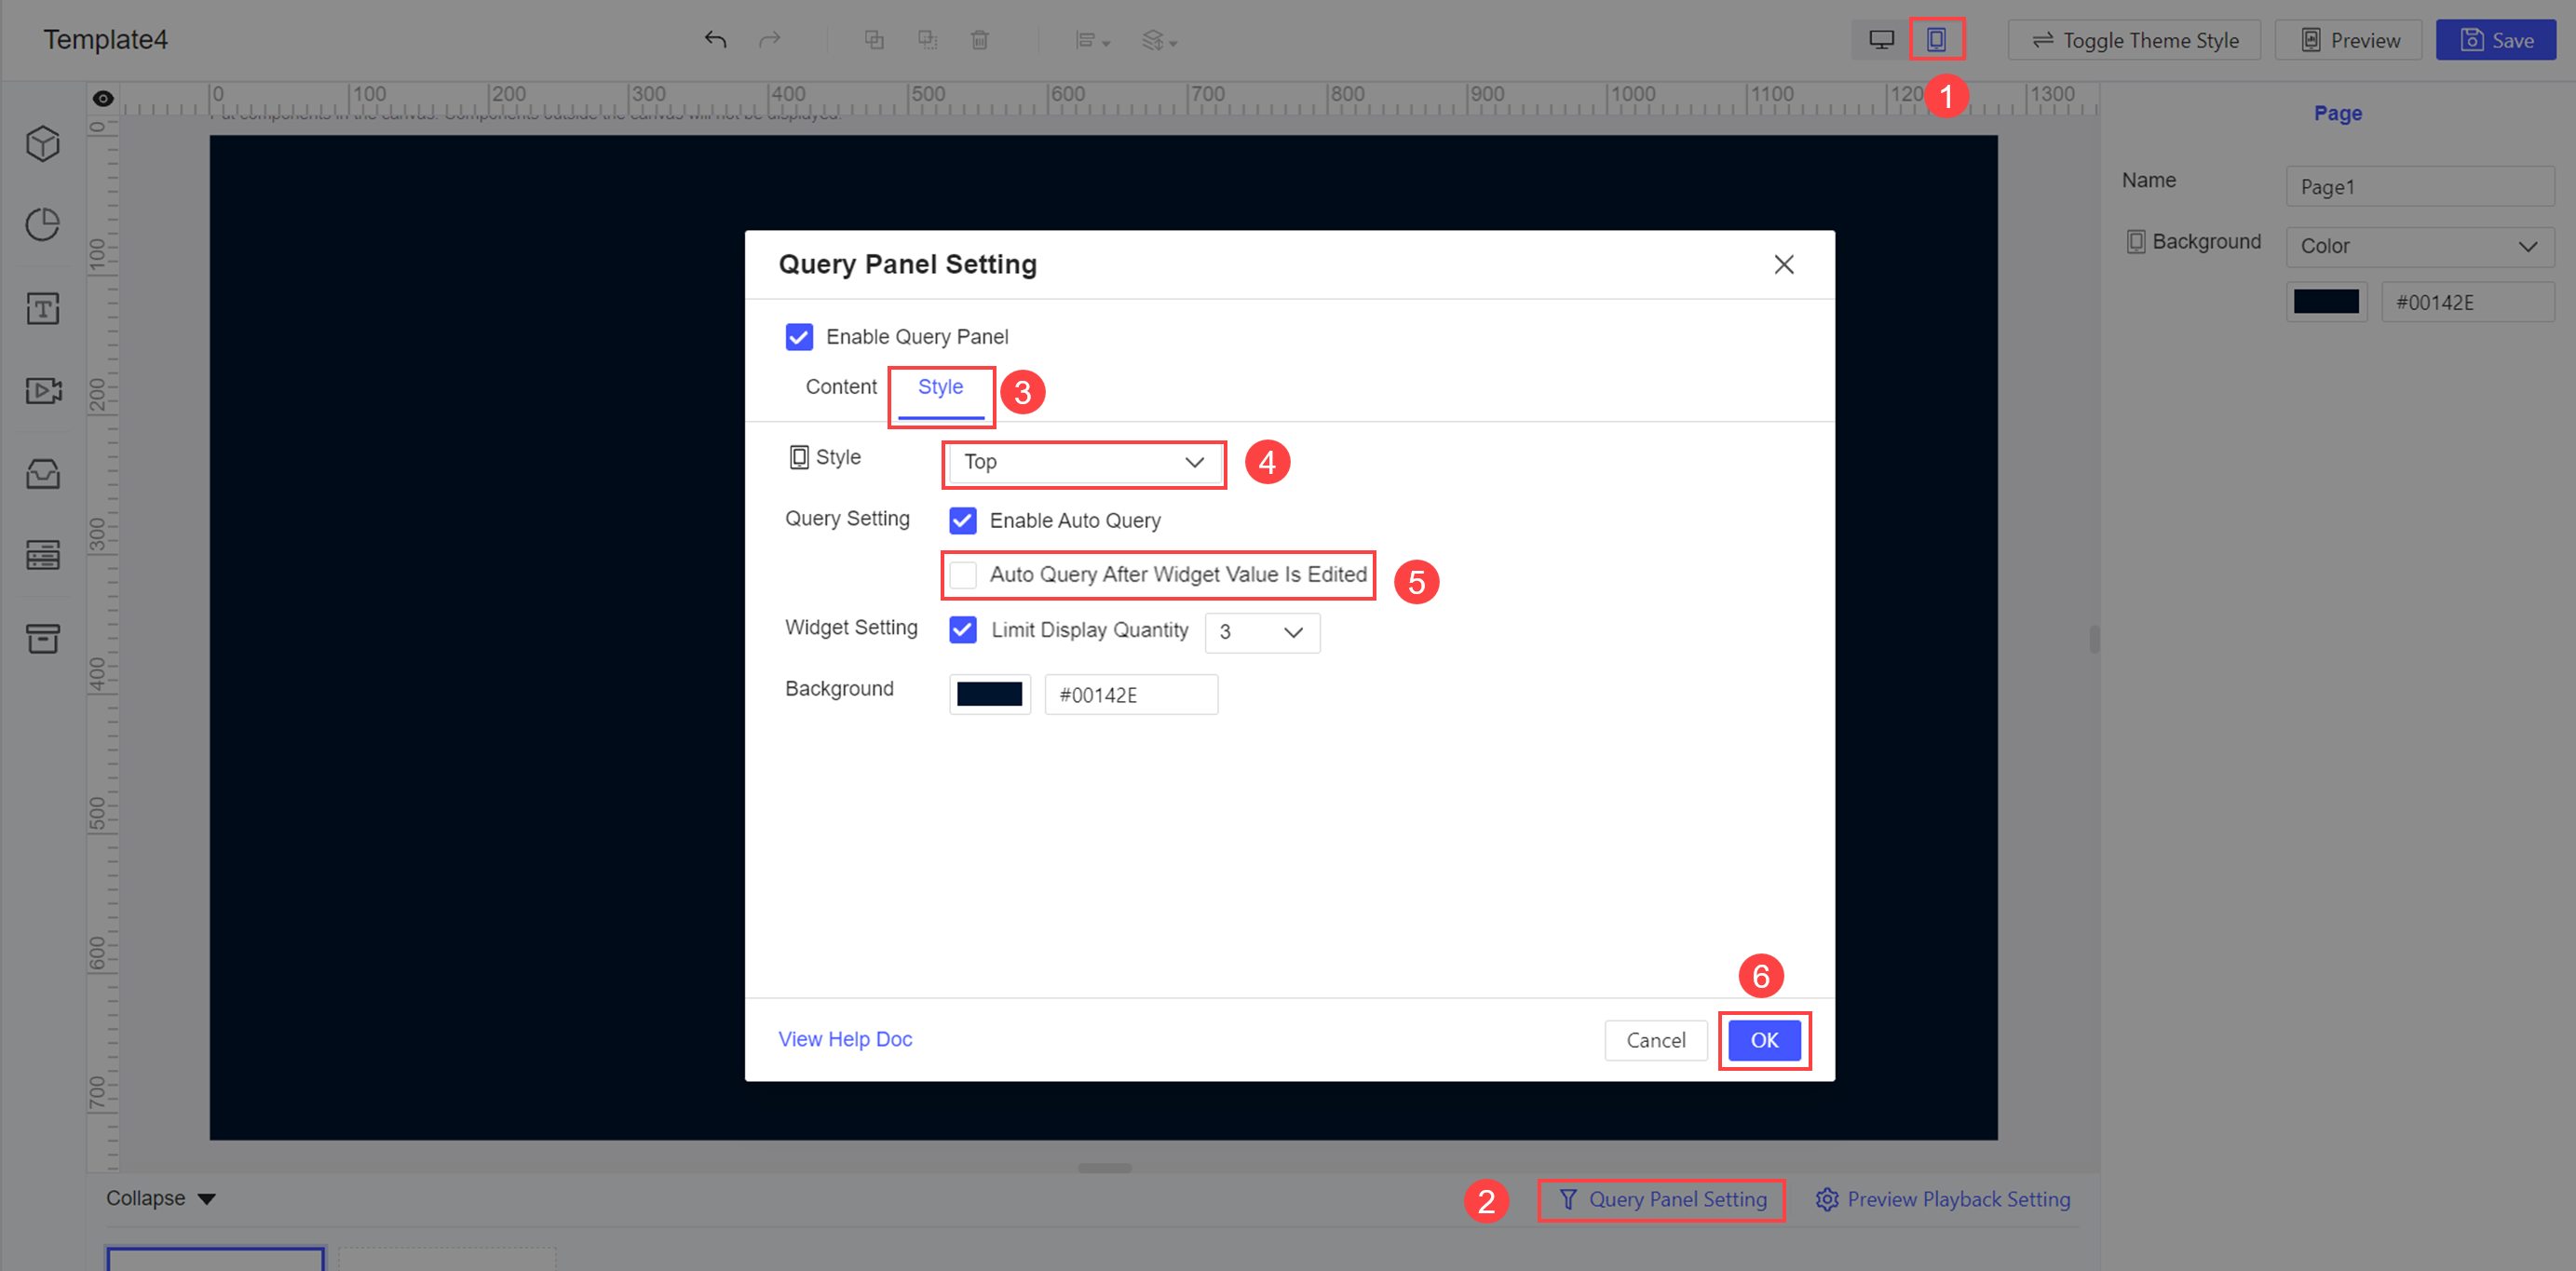Viewport: 2576px width, 1271px height.
Task: Click Cancel in the dialog
Action: point(1656,1040)
